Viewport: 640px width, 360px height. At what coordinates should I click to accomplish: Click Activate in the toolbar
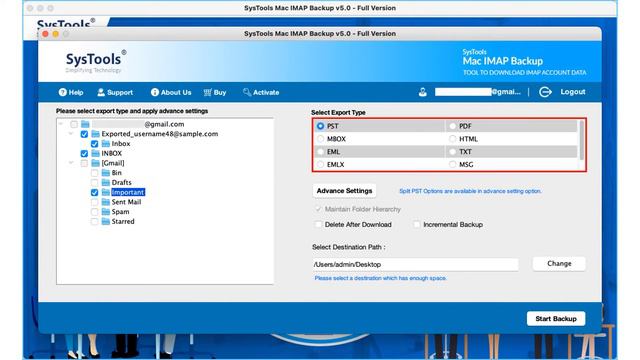pyautogui.click(x=261, y=92)
